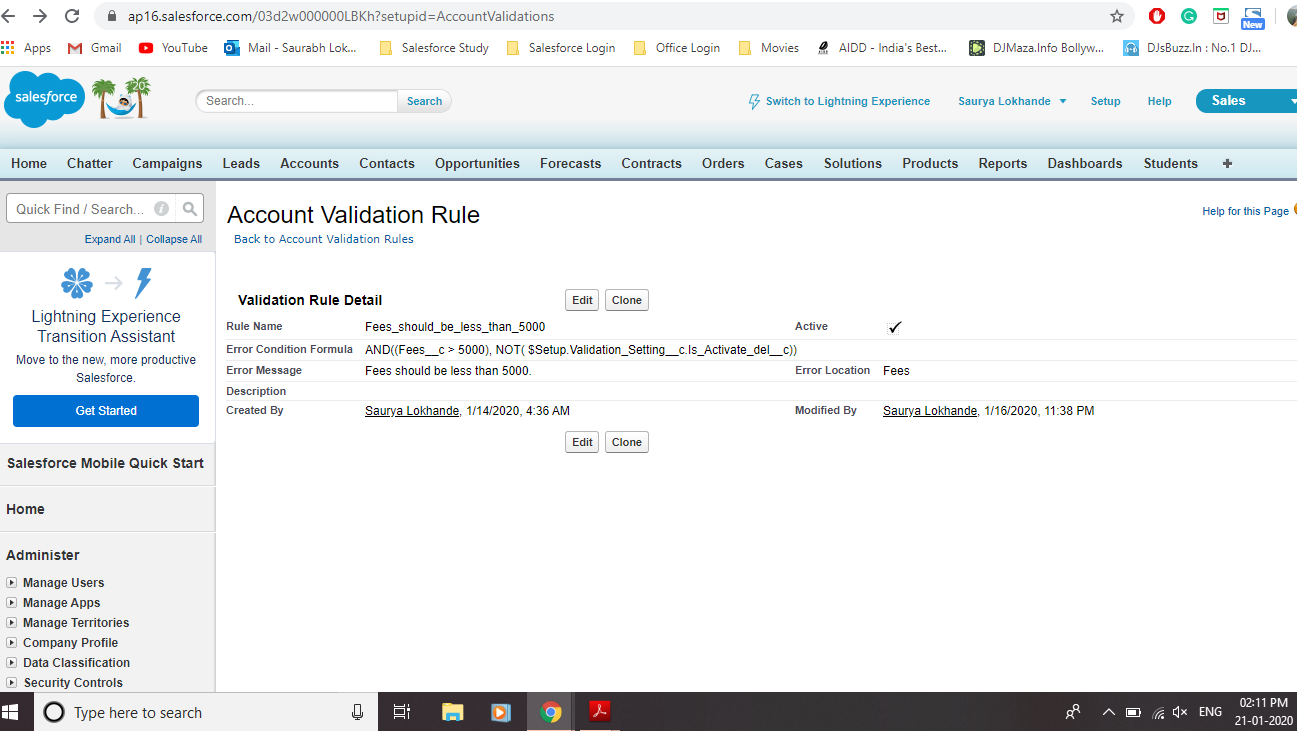The width and height of the screenshot is (1297, 731).
Task: Show hidden system tray icons
Action: (x=1108, y=712)
